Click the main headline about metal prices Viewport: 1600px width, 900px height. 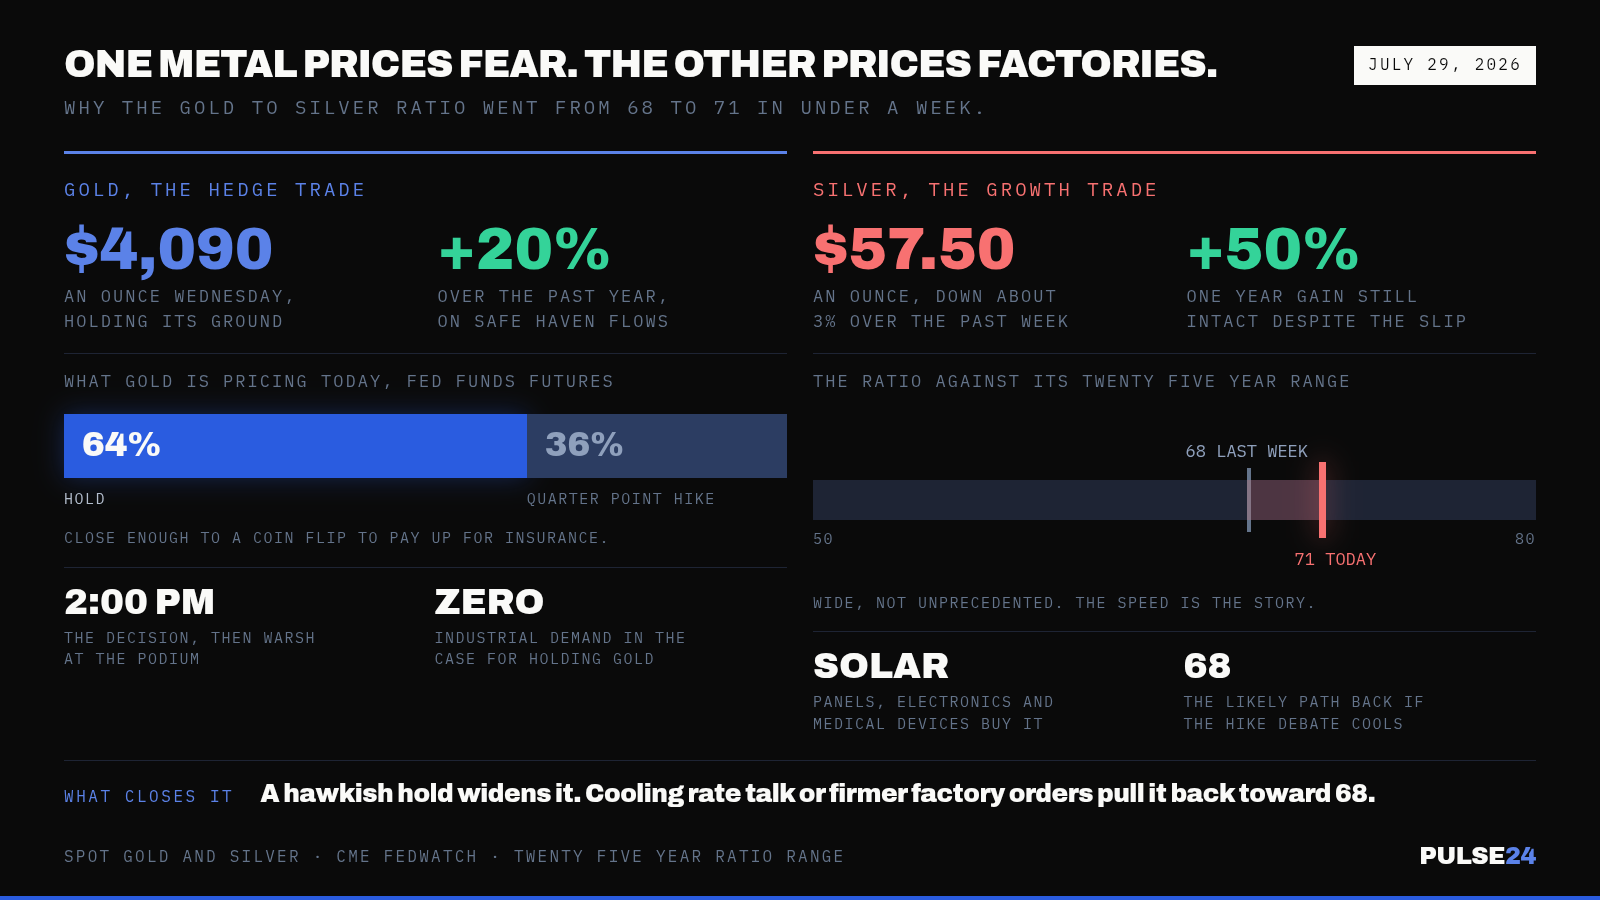point(641,64)
